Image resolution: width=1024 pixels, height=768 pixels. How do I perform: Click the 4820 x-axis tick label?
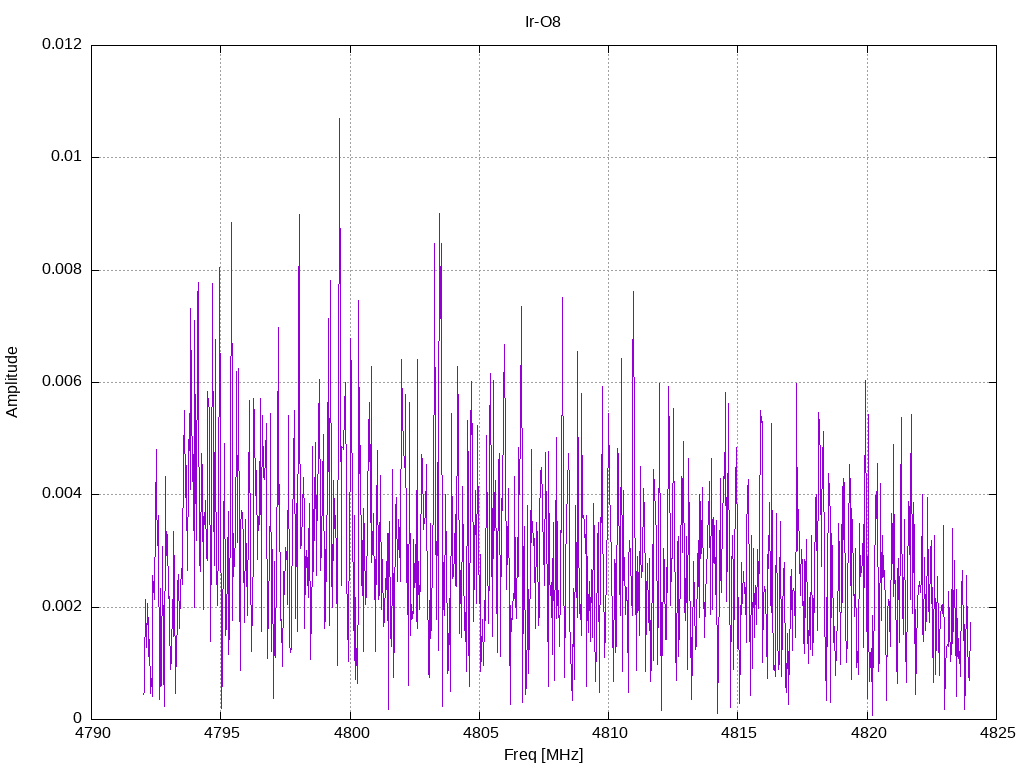[x=868, y=733]
